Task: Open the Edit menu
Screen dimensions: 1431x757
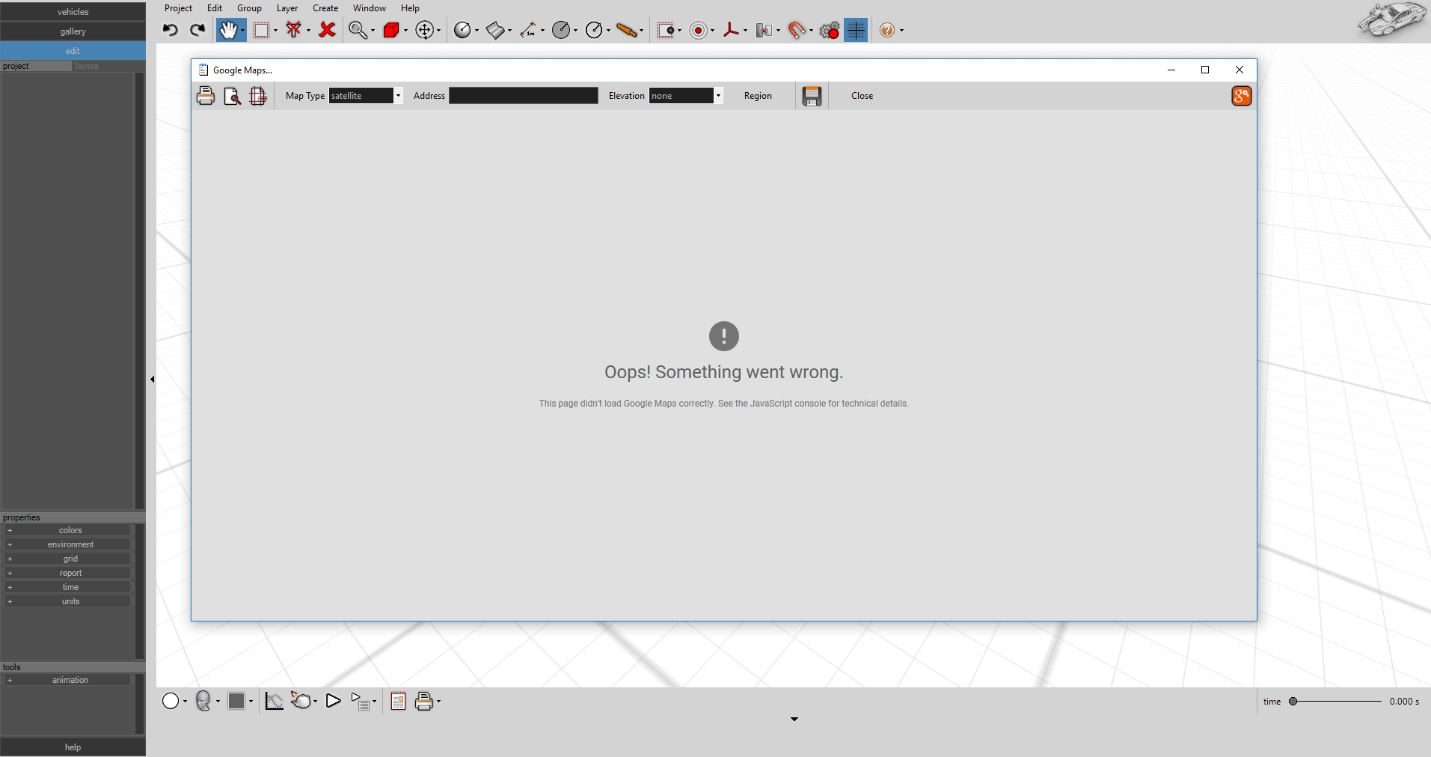Action: click(x=214, y=8)
